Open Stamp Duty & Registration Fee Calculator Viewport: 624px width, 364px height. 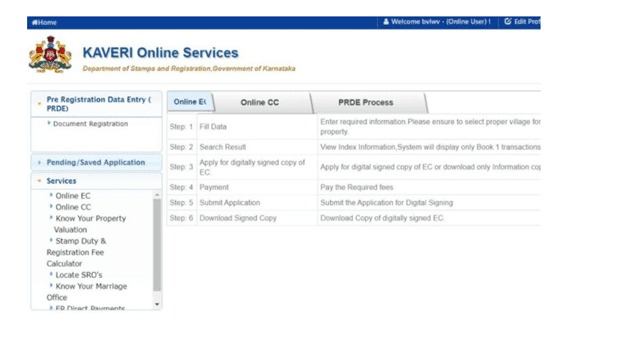click(x=76, y=252)
